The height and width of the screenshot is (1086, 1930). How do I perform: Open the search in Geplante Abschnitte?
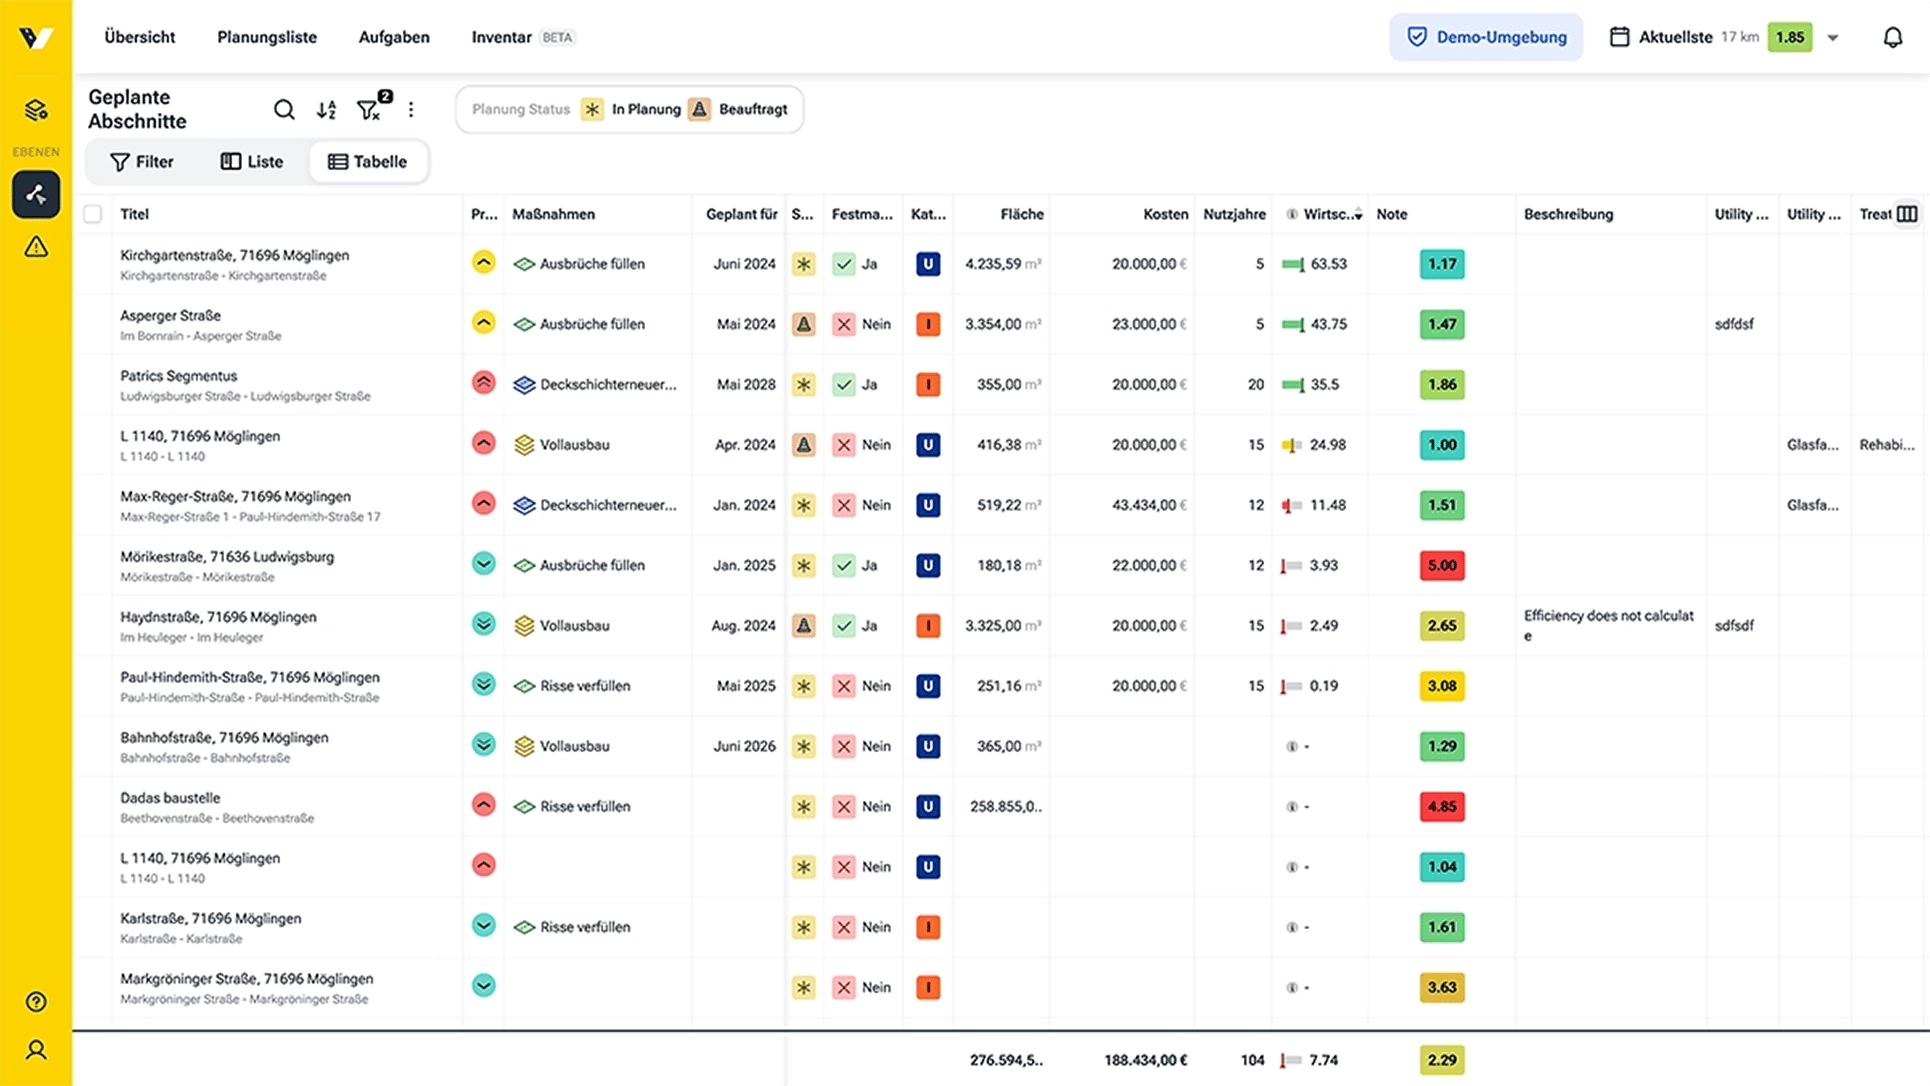click(x=284, y=109)
